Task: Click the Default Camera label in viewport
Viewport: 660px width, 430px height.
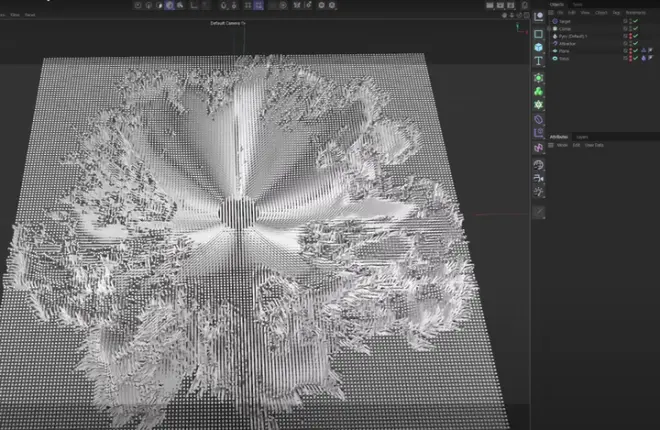Action: [228, 23]
